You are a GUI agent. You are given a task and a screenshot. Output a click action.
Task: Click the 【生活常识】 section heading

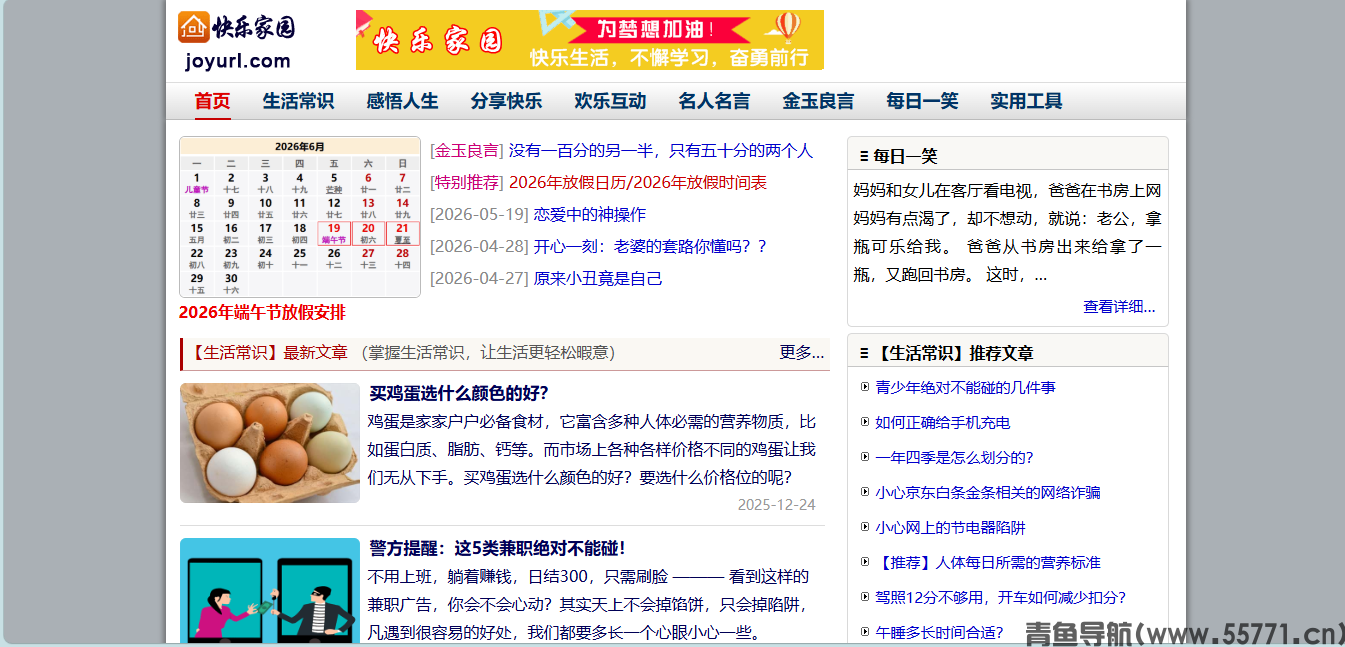pos(234,353)
